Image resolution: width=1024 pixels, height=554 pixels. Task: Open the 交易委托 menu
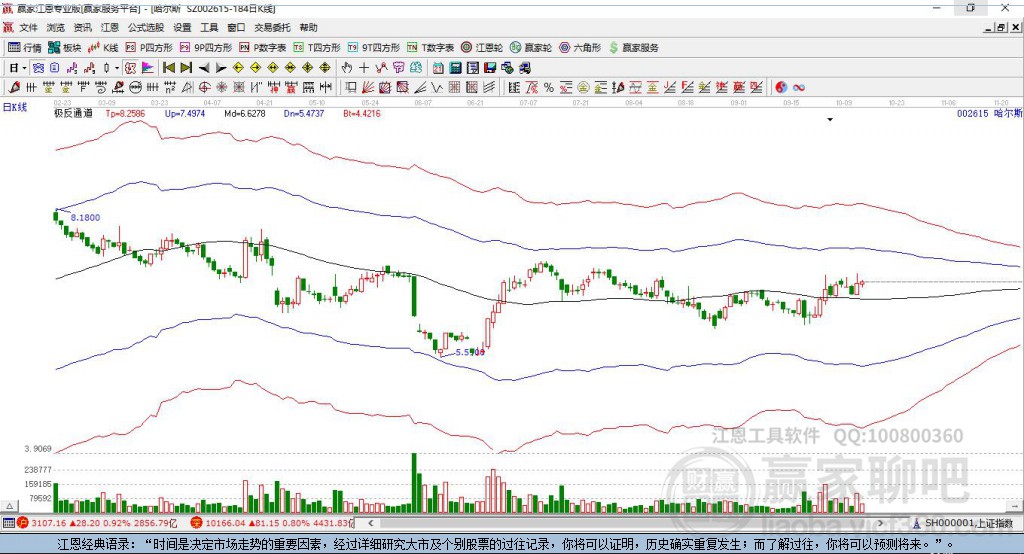272,27
